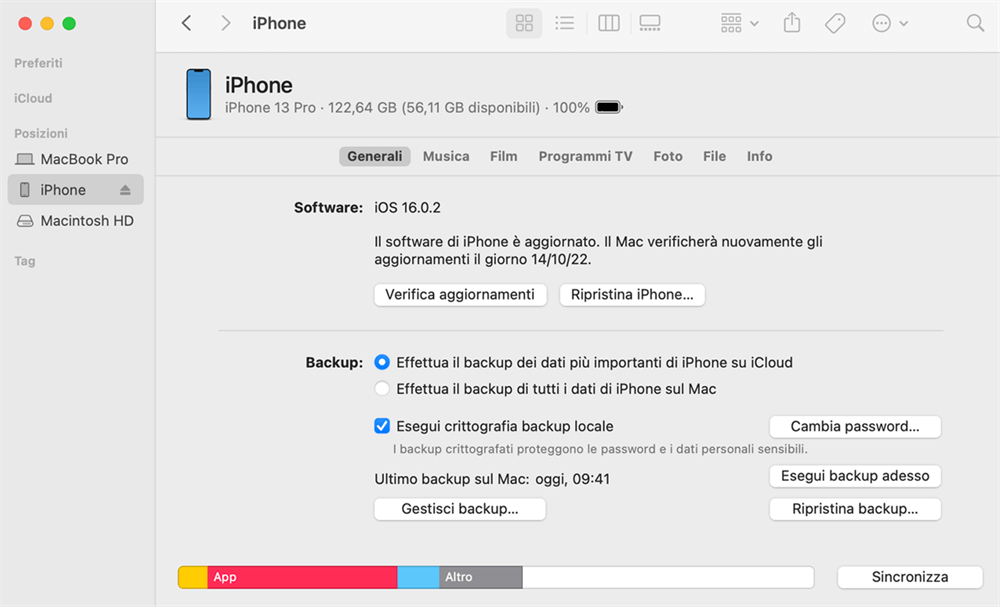The height and width of the screenshot is (607, 1000).
Task: Switch to gallery view
Action: point(650,23)
